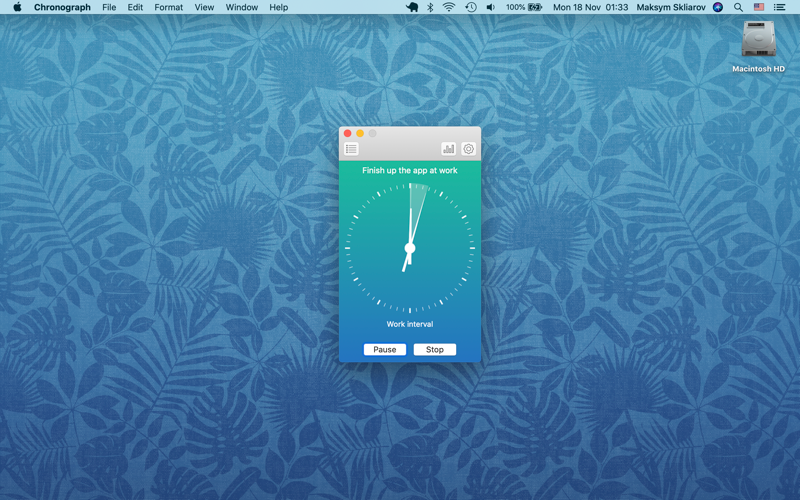This screenshot has height=500, width=800.
Task: Click the clock face center hub
Action: click(x=410, y=248)
